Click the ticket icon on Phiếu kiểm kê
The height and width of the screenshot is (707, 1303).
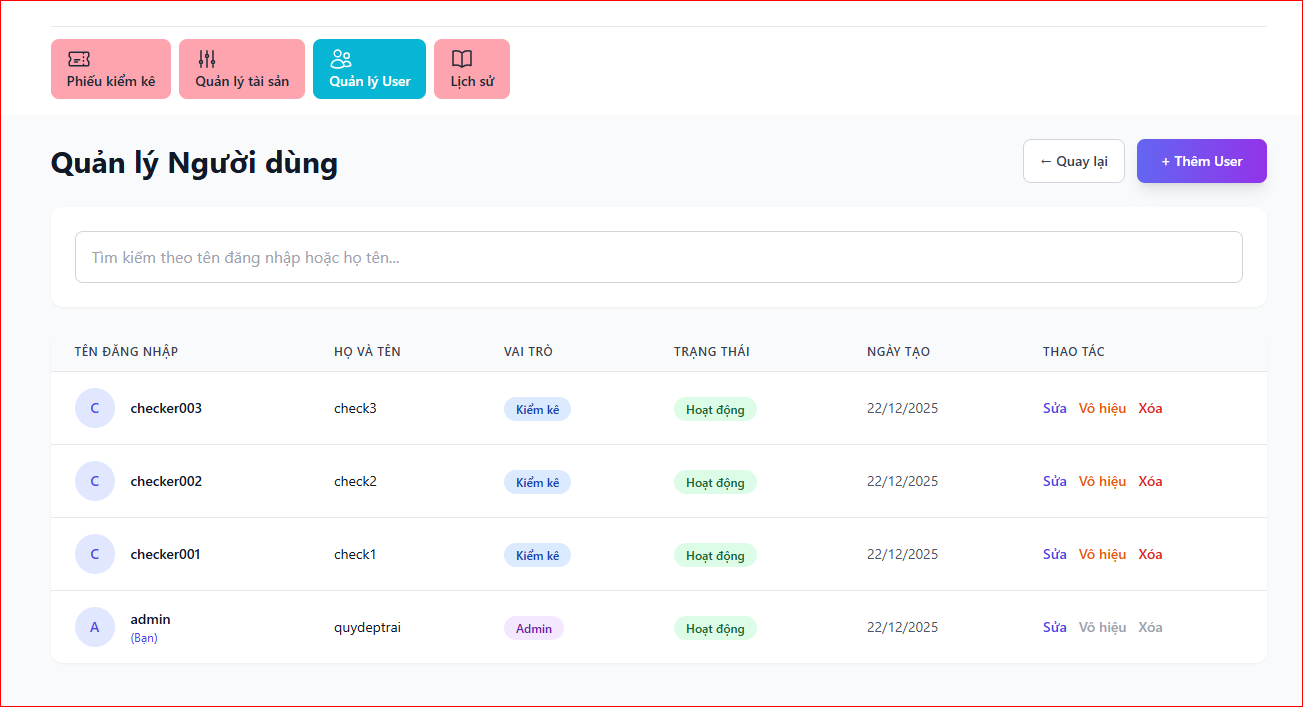click(79, 59)
